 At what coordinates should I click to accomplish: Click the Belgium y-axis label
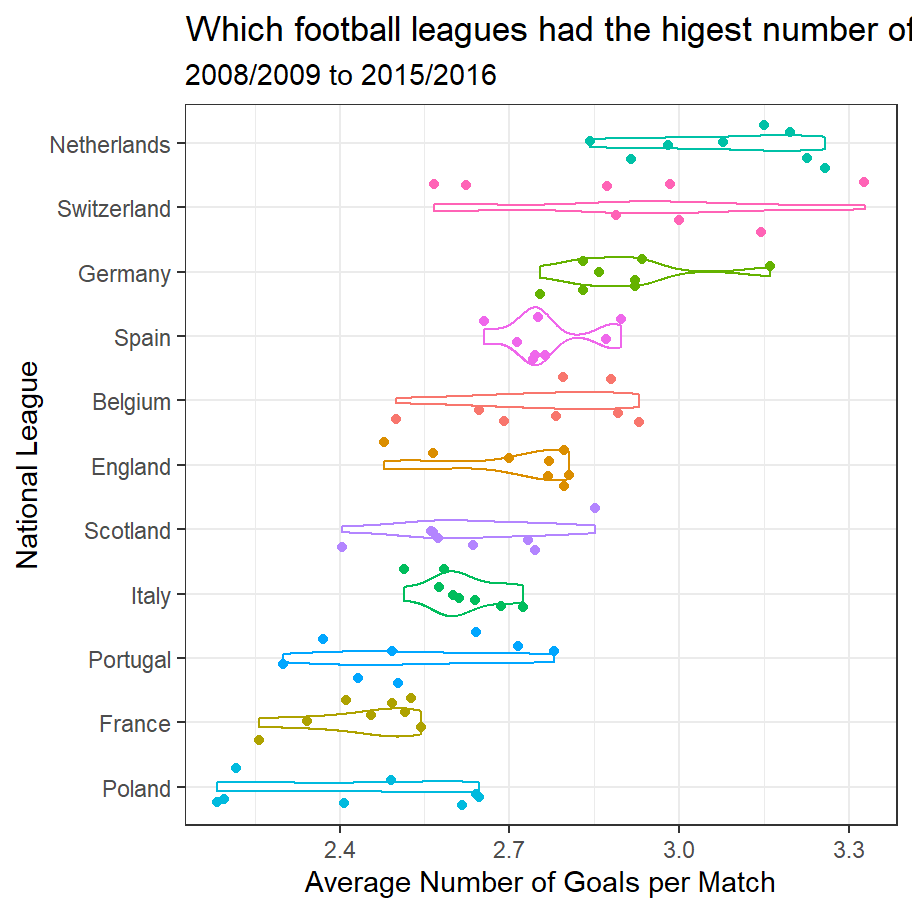(x=131, y=402)
